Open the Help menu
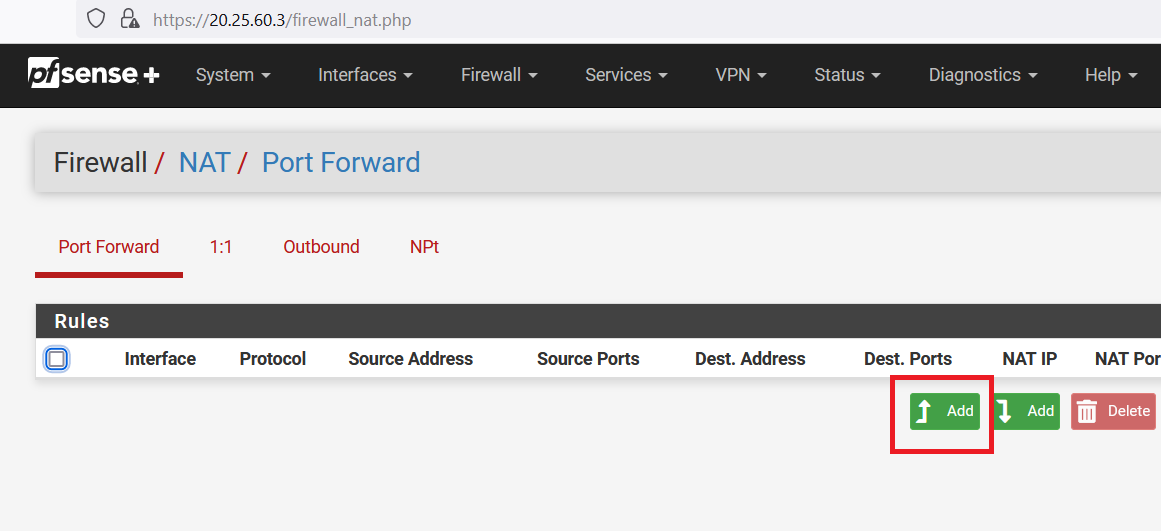1161x531 pixels. pyautogui.click(x=1111, y=75)
